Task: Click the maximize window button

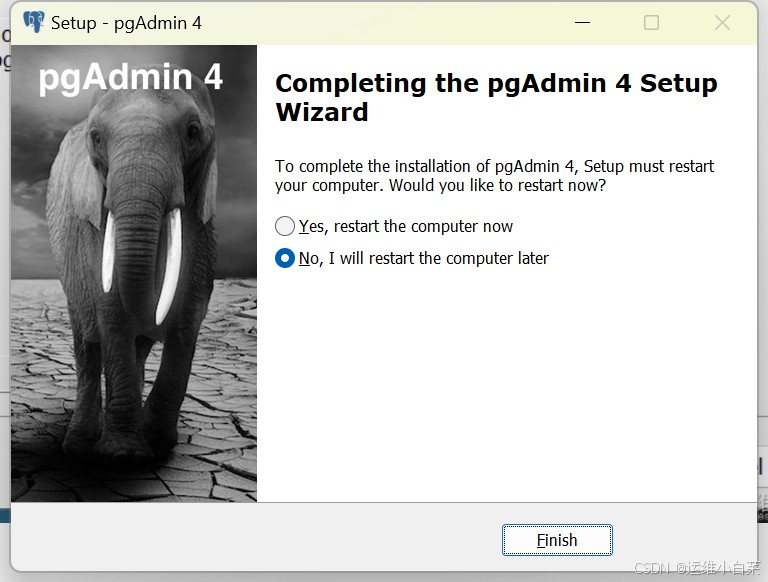Action: point(651,22)
